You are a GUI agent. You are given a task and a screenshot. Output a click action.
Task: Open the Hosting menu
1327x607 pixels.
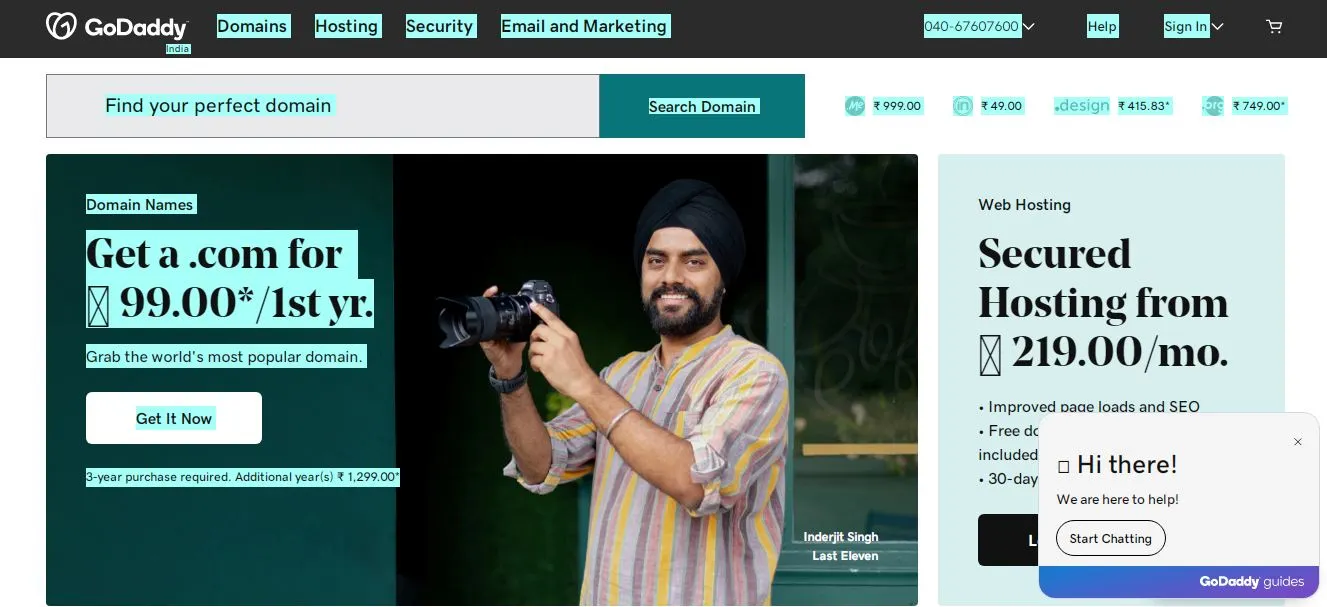[x=347, y=27]
